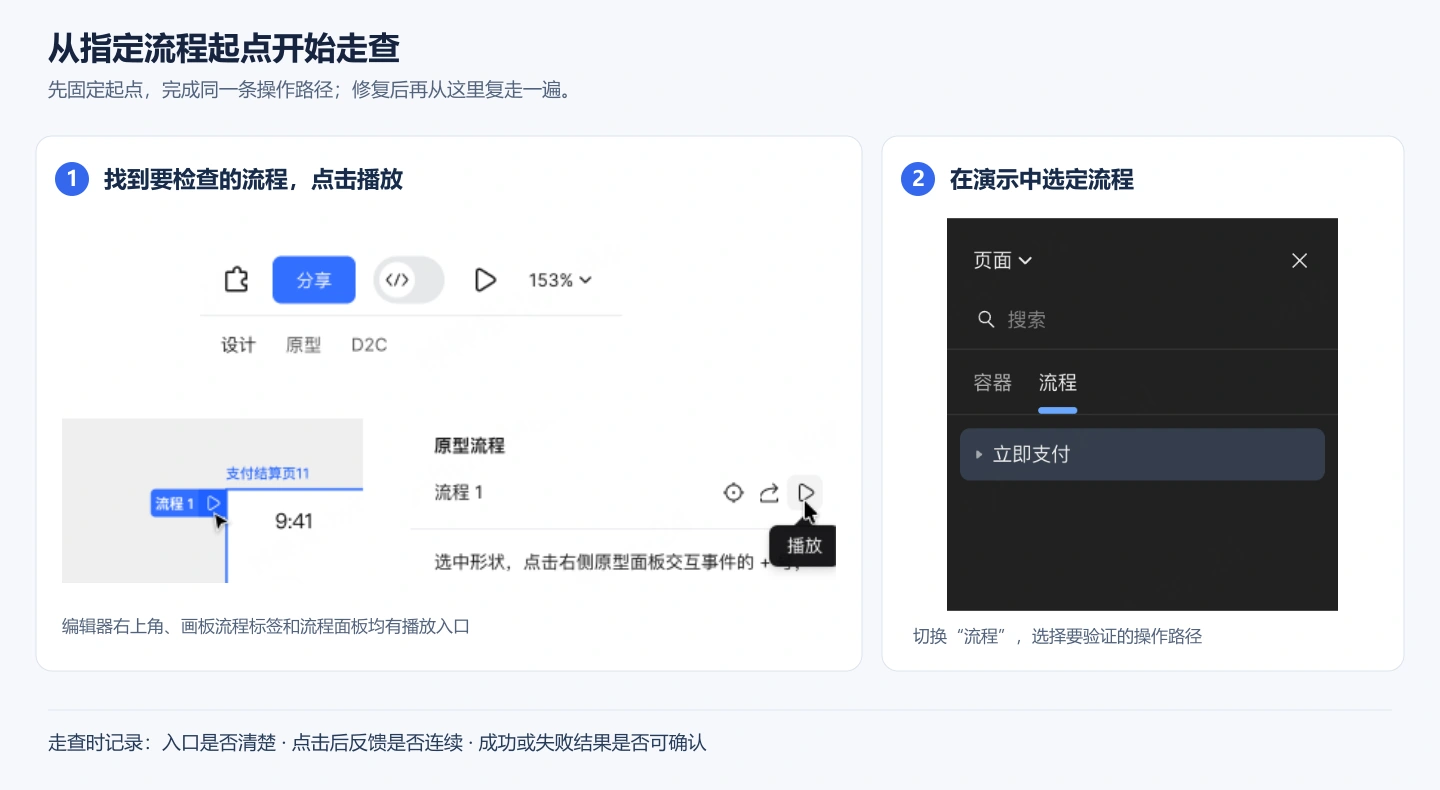Click the heading 找到要检查的流程，点击播放
The image size is (1440, 790).
253,180
